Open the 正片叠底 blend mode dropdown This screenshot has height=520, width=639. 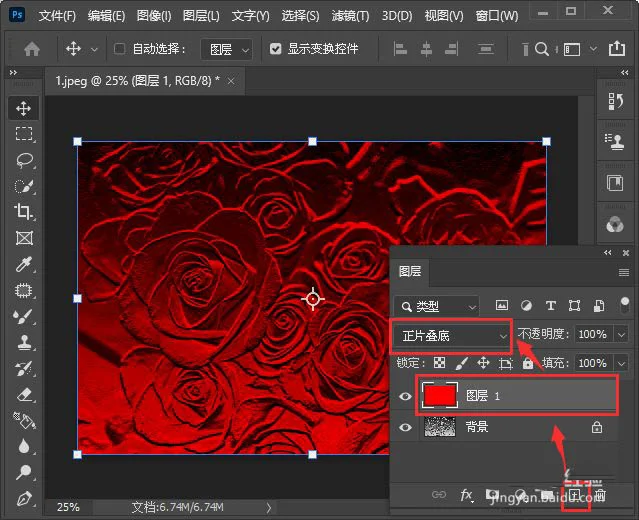click(452, 336)
